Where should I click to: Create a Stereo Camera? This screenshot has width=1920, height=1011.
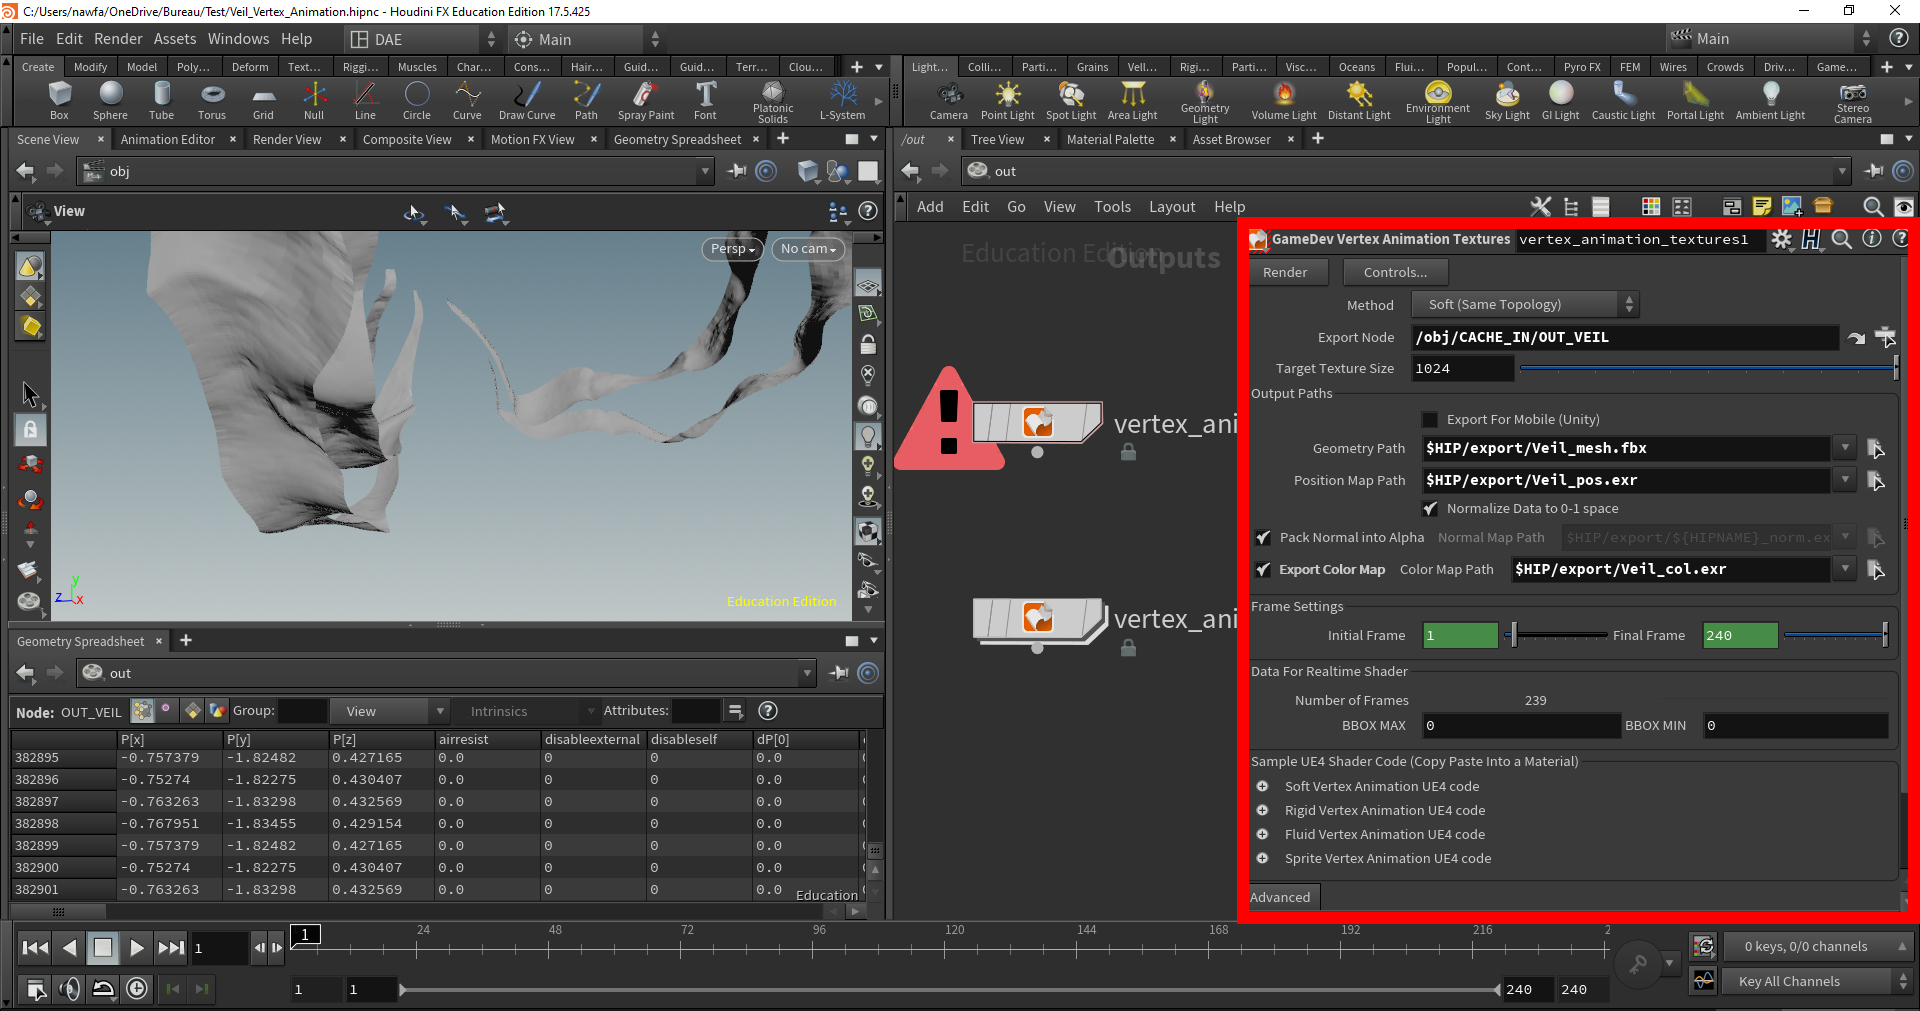(1852, 103)
